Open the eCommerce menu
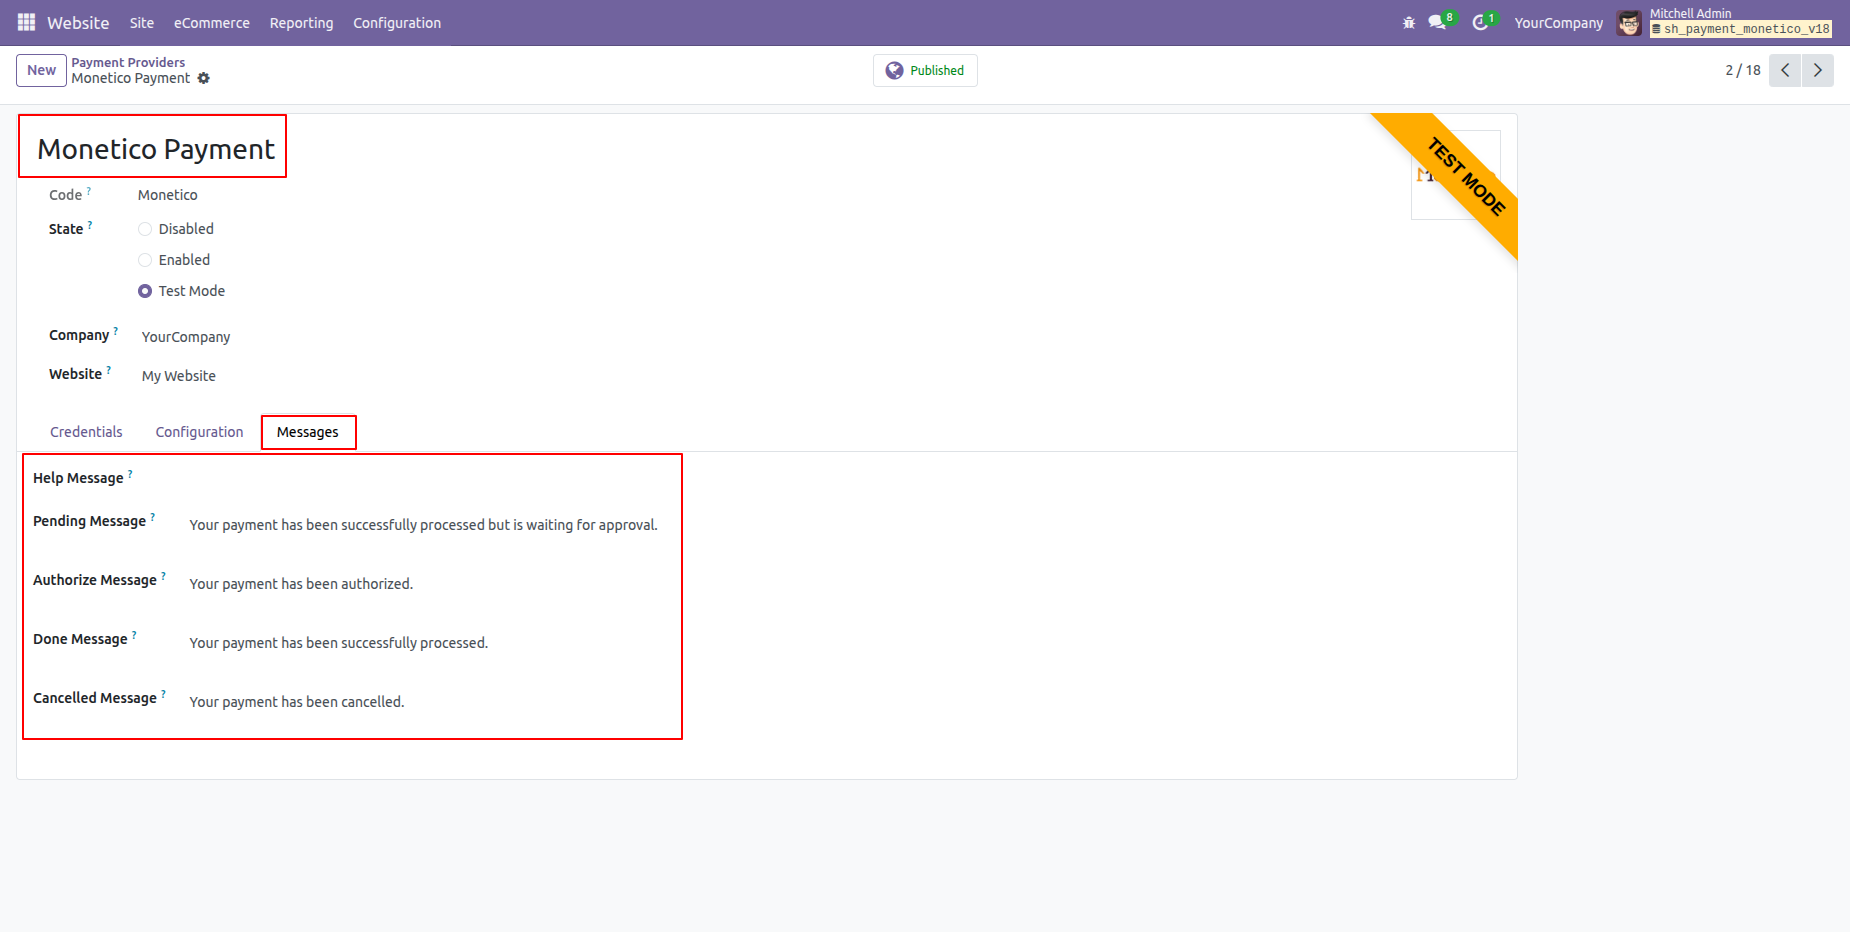Screen dimensions: 1850x932 point(212,23)
